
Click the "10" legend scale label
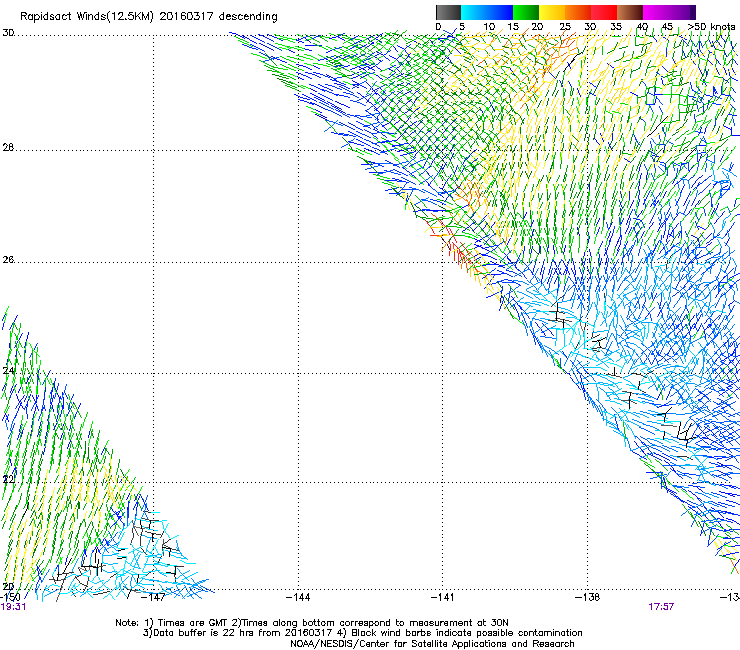[489, 26]
